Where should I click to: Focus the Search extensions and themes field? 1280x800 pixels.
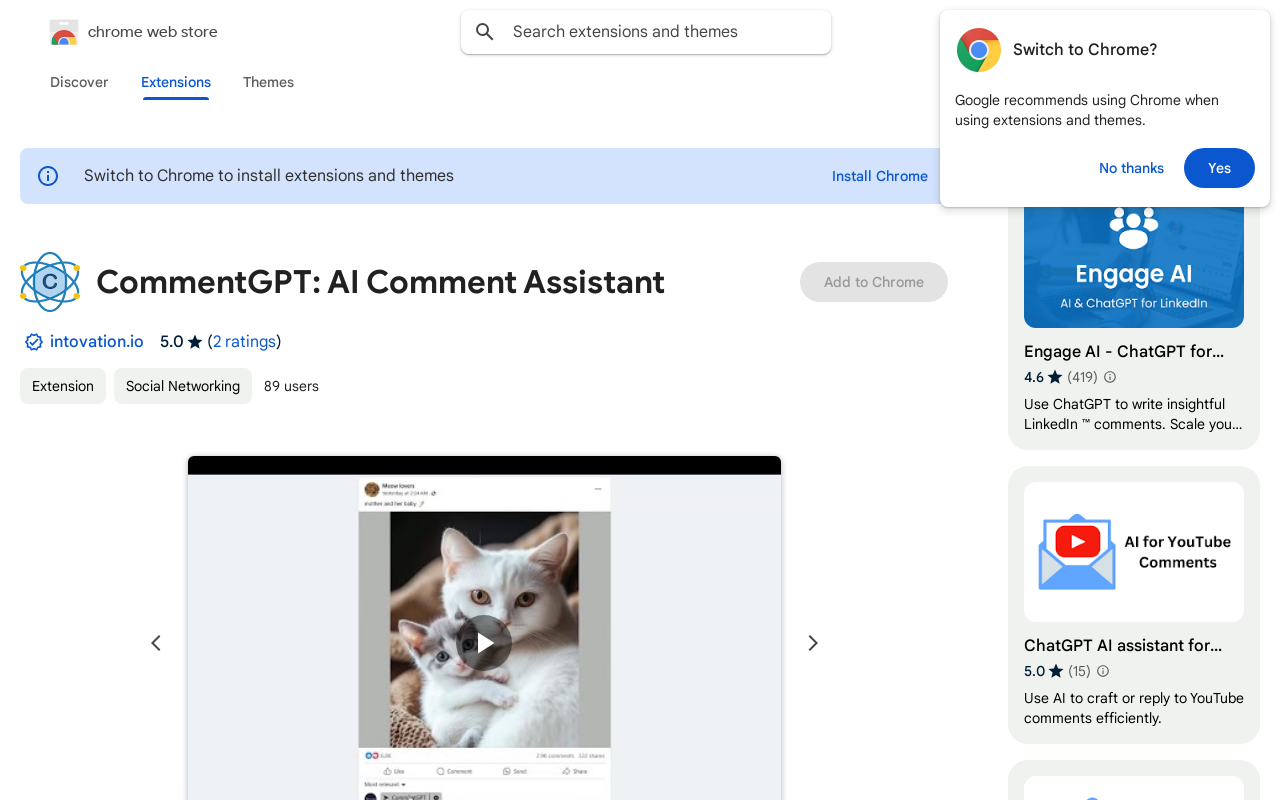[x=660, y=32]
